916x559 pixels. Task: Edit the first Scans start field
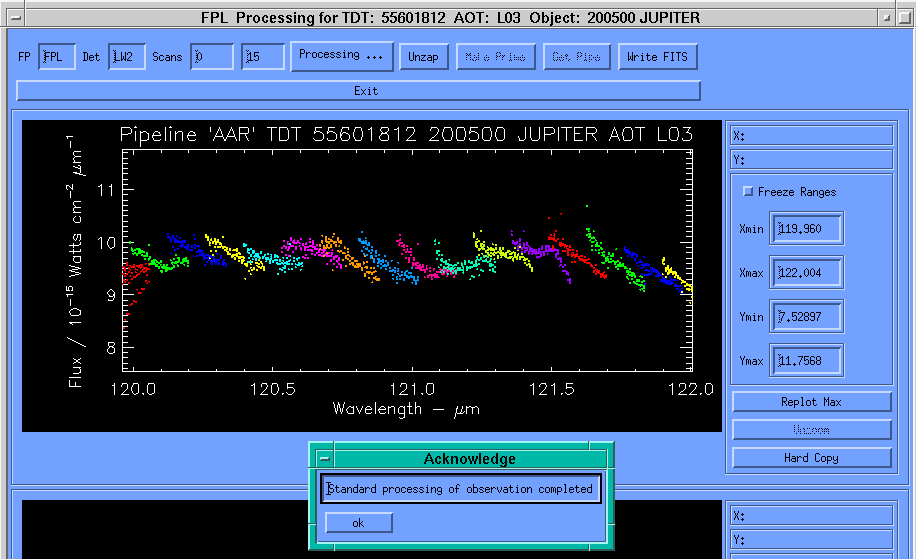click(212, 57)
